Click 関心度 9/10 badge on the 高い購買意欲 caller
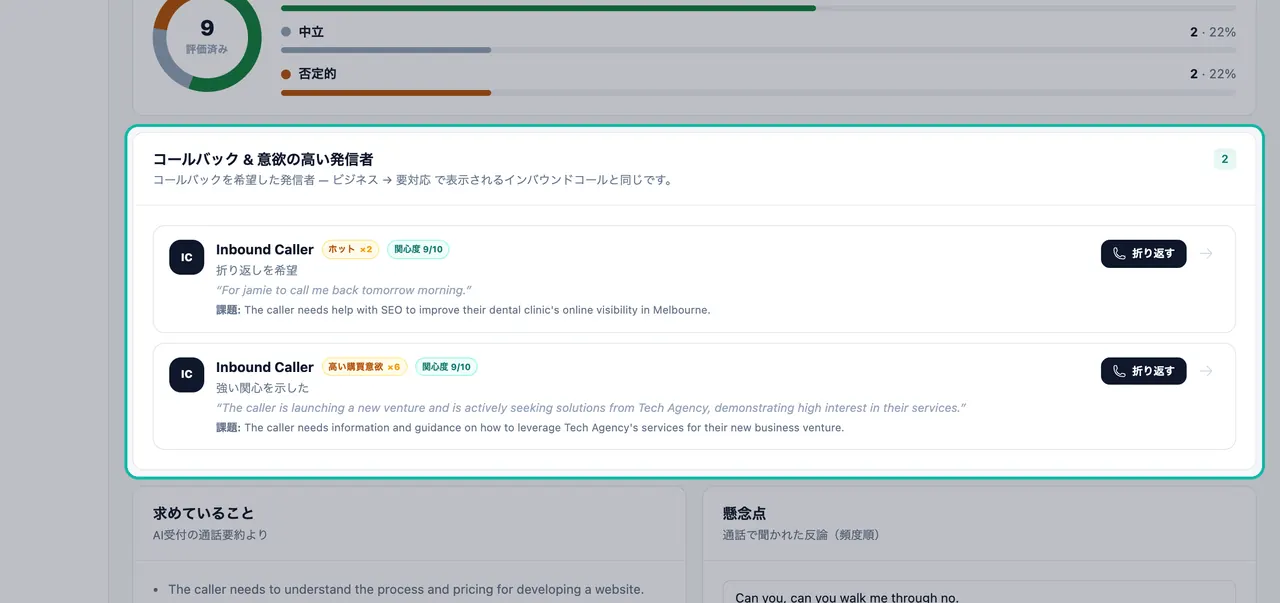 (x=446, y=367)
